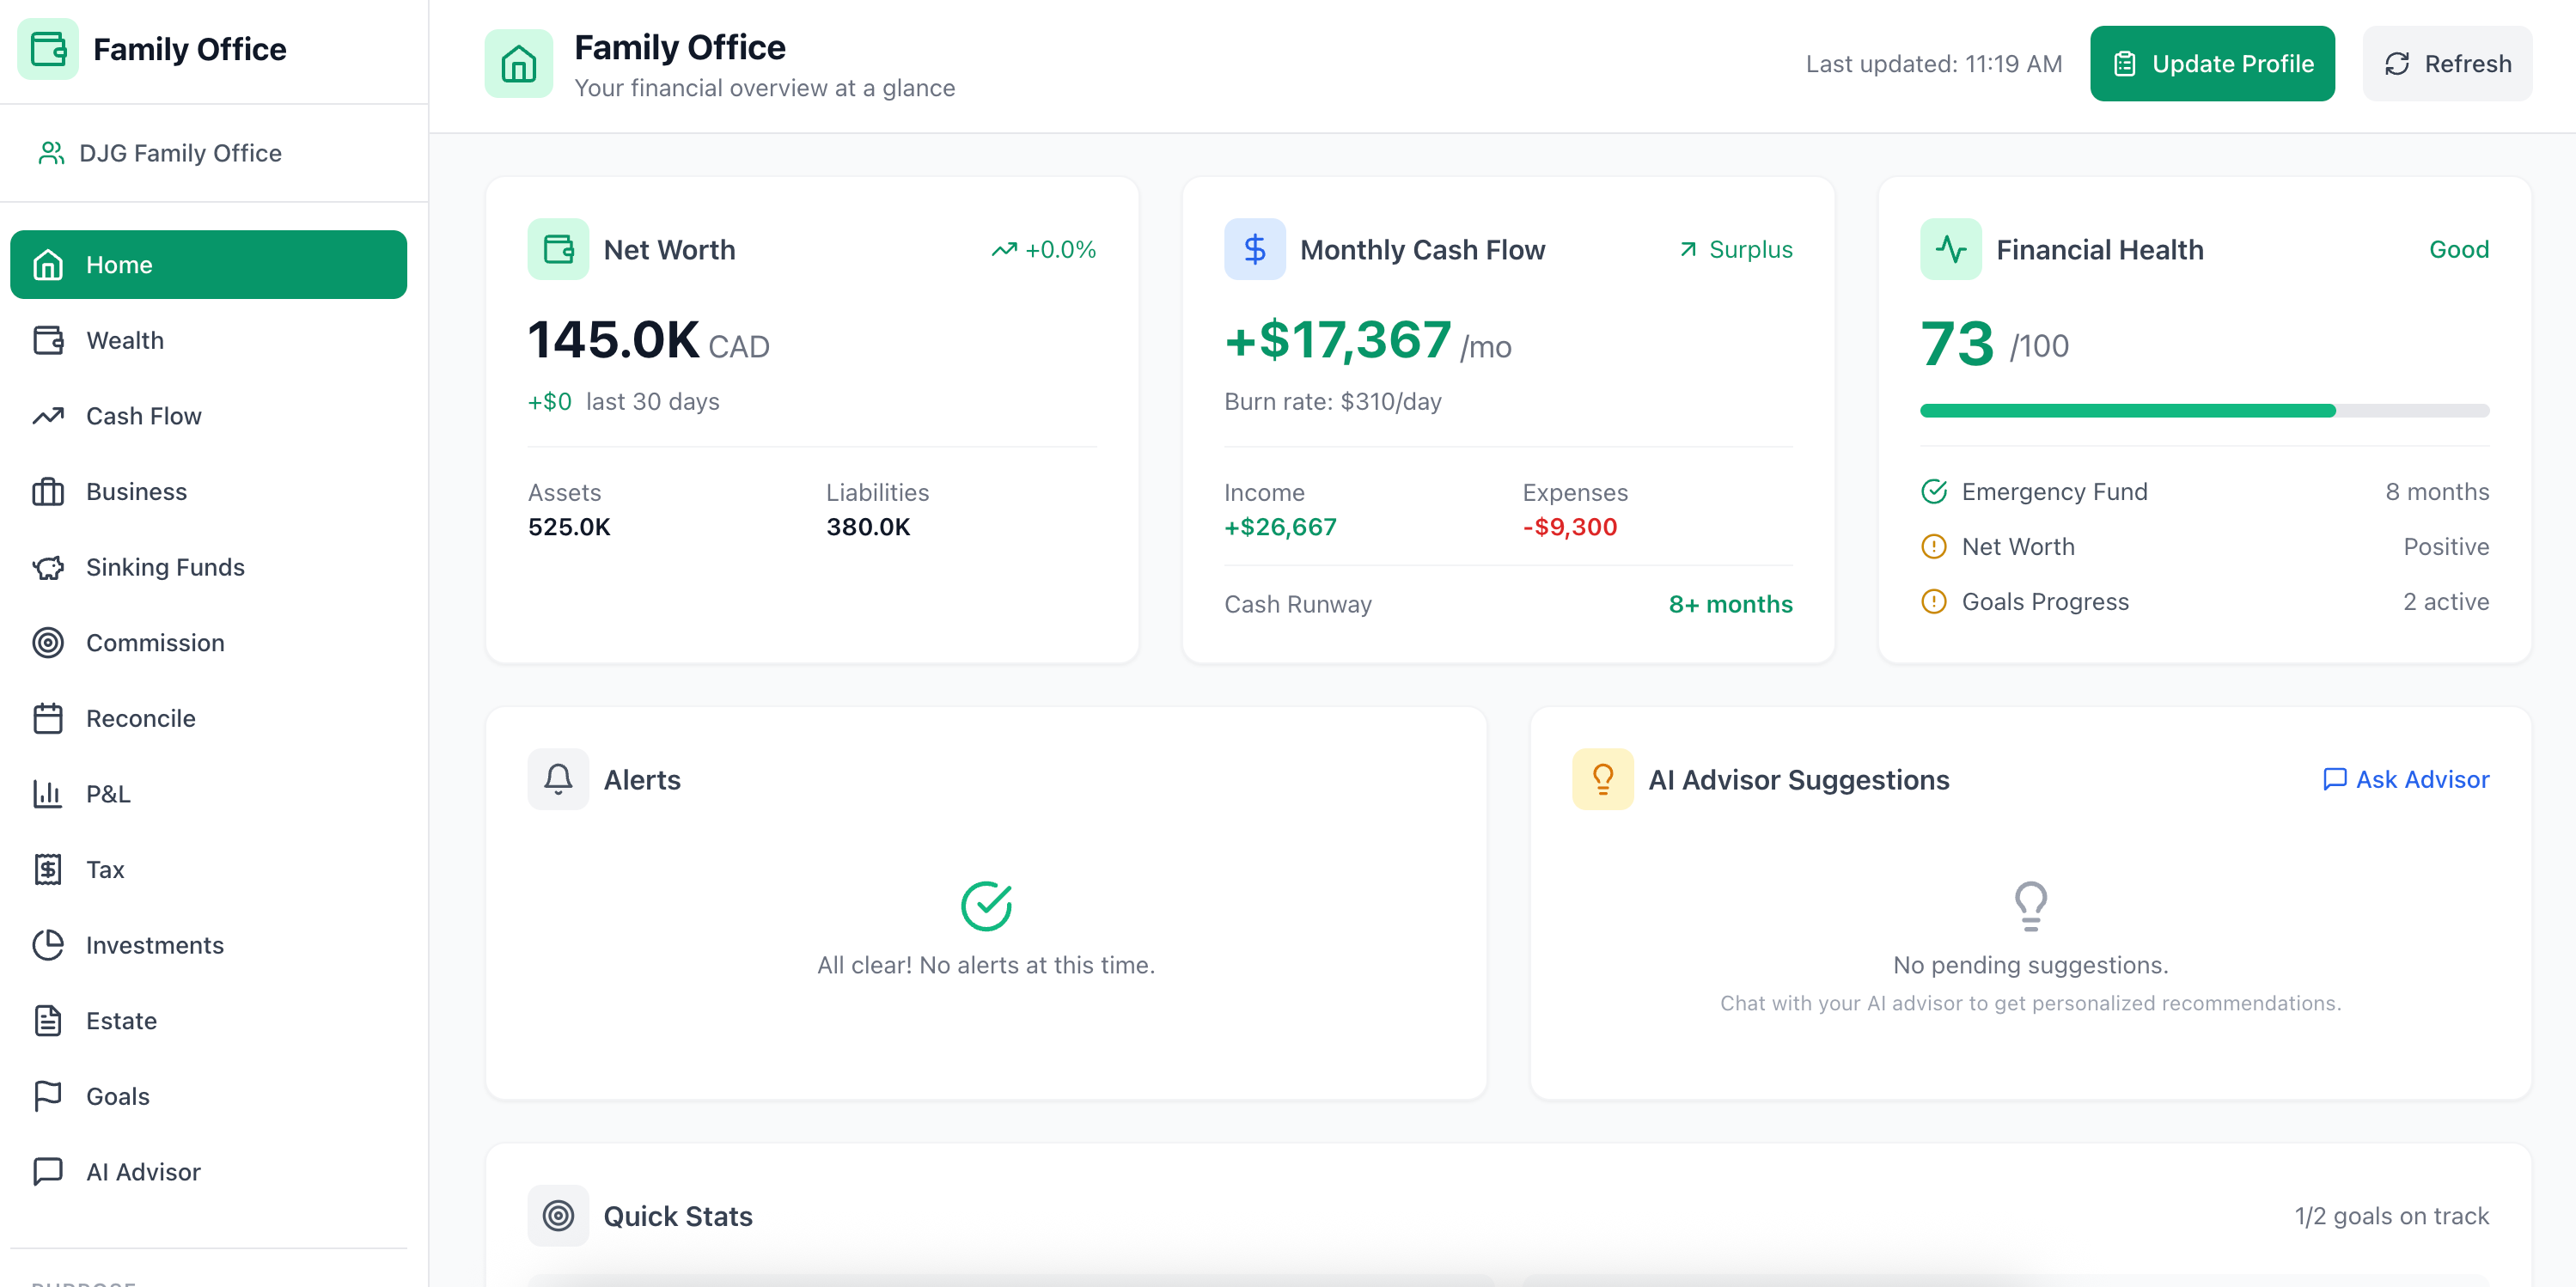Open the Estate section
2576x1287 pixels.
(121, 1021)
